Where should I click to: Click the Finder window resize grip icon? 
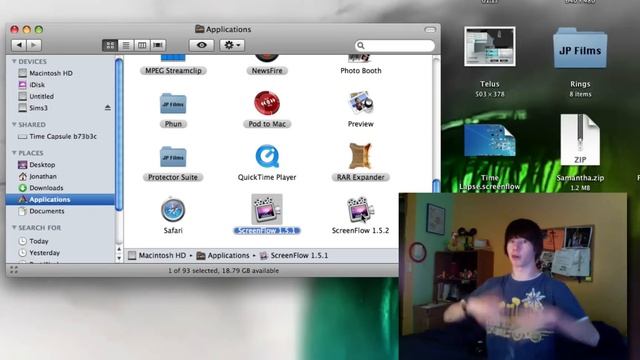click(x=14, y=270)
